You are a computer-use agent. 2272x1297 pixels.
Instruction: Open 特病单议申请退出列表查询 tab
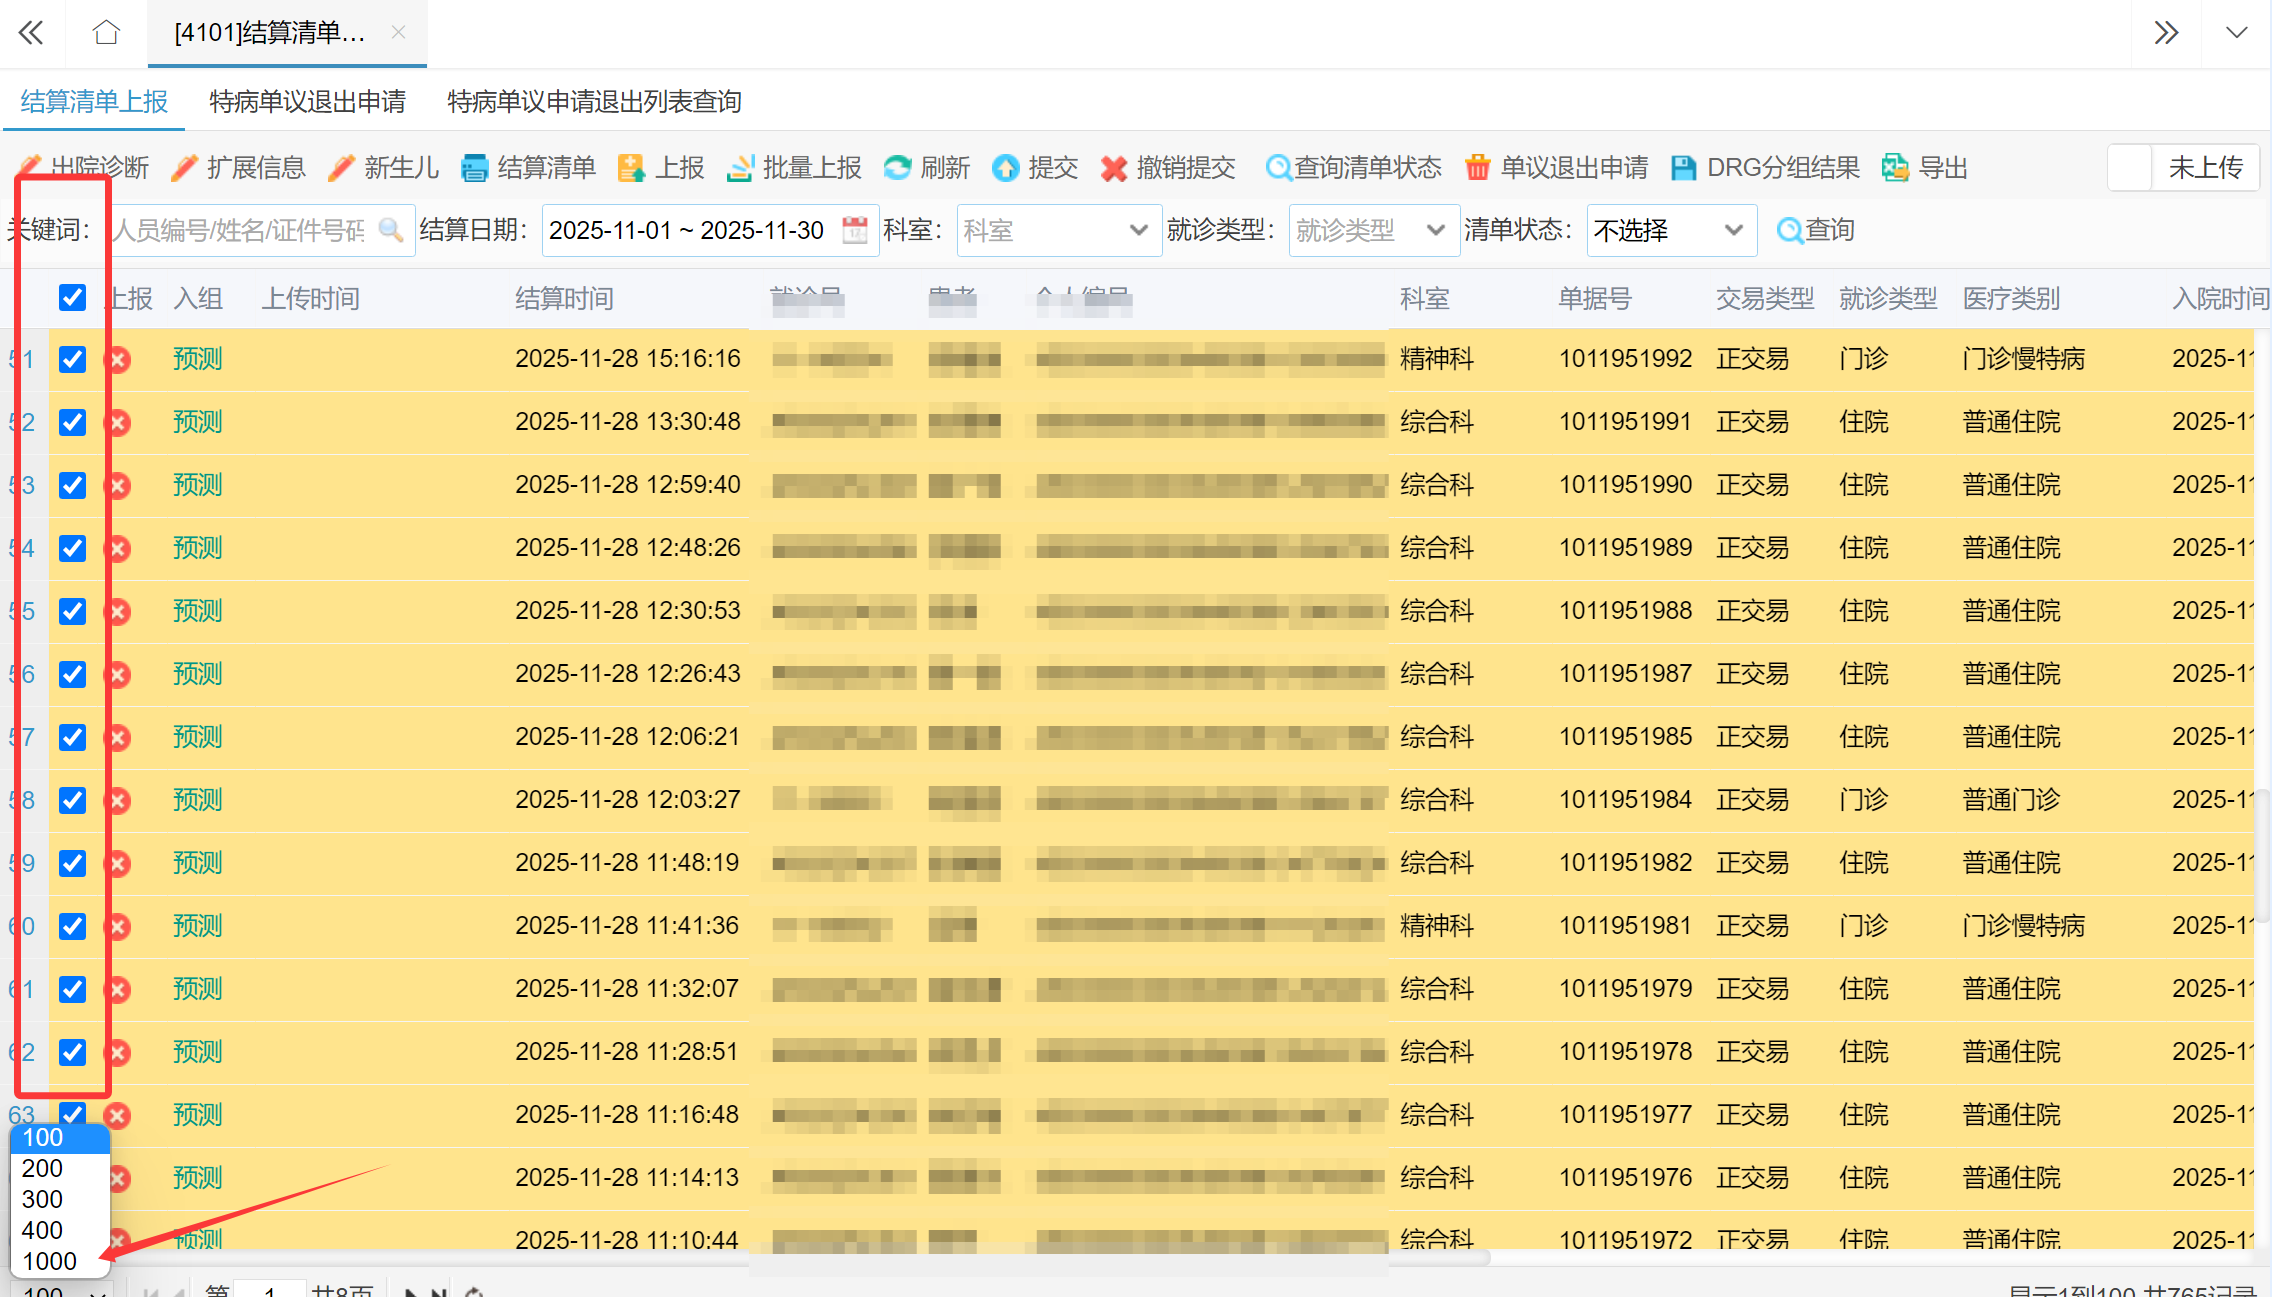point(594,102)
